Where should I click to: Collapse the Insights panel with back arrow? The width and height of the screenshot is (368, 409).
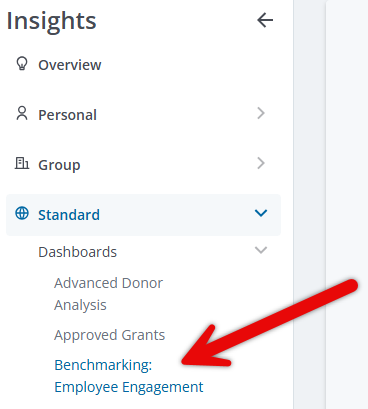pyautogui.click(x=265, y=21)
